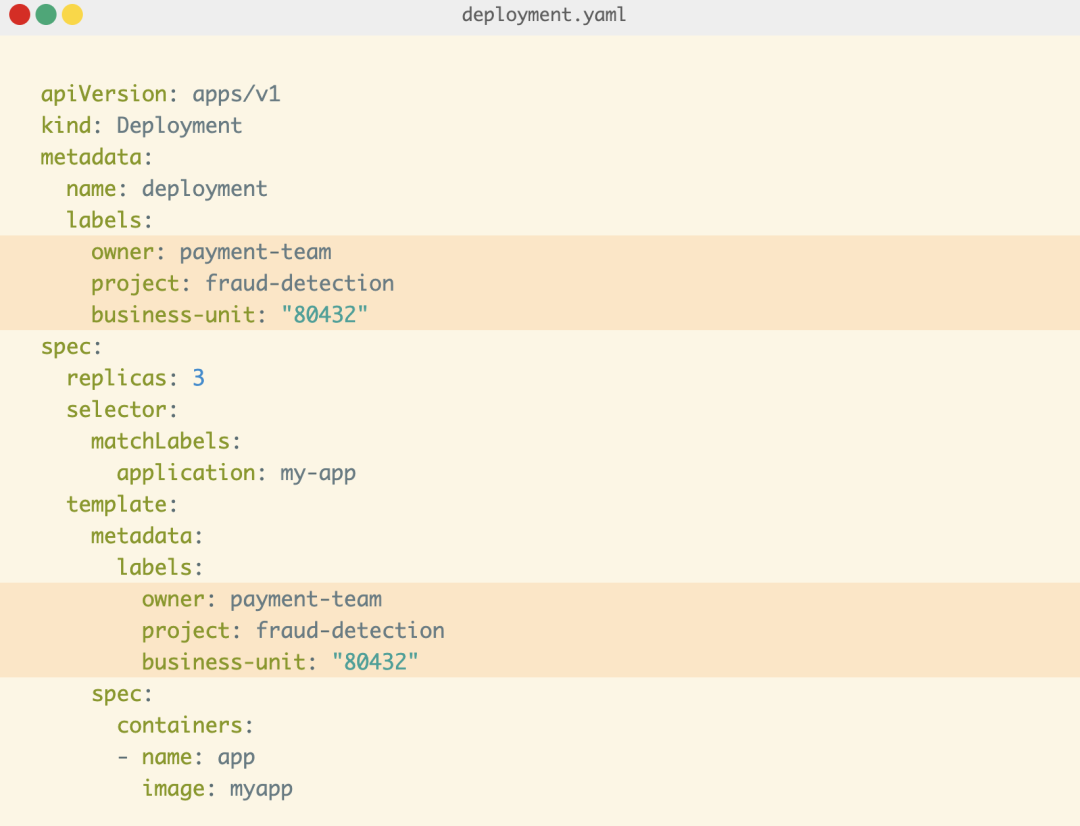Select the my-app application value

317,472
